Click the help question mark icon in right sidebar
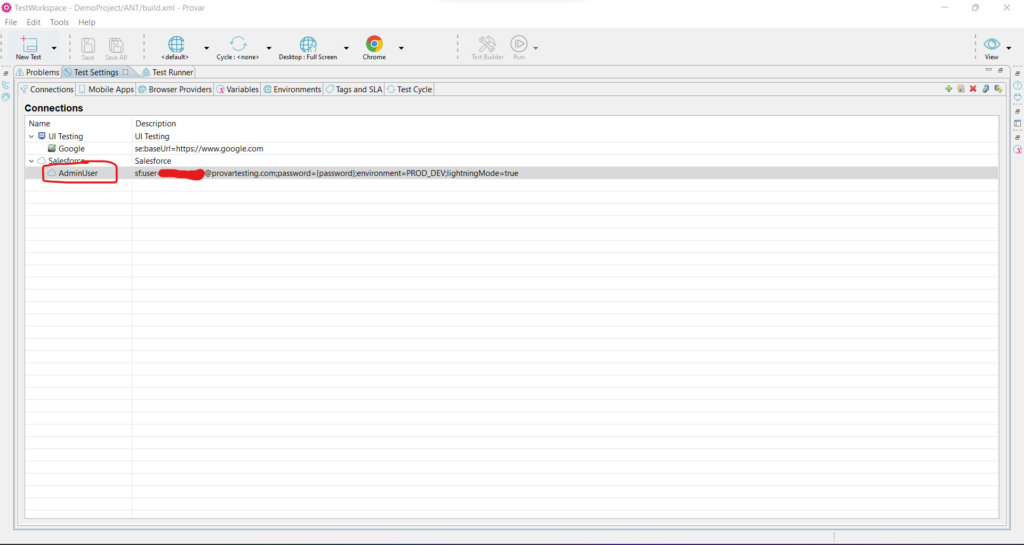Image resolution: width=1024 pixels, height=545 pixels. pyautogui.click(x=1017, y=86)
